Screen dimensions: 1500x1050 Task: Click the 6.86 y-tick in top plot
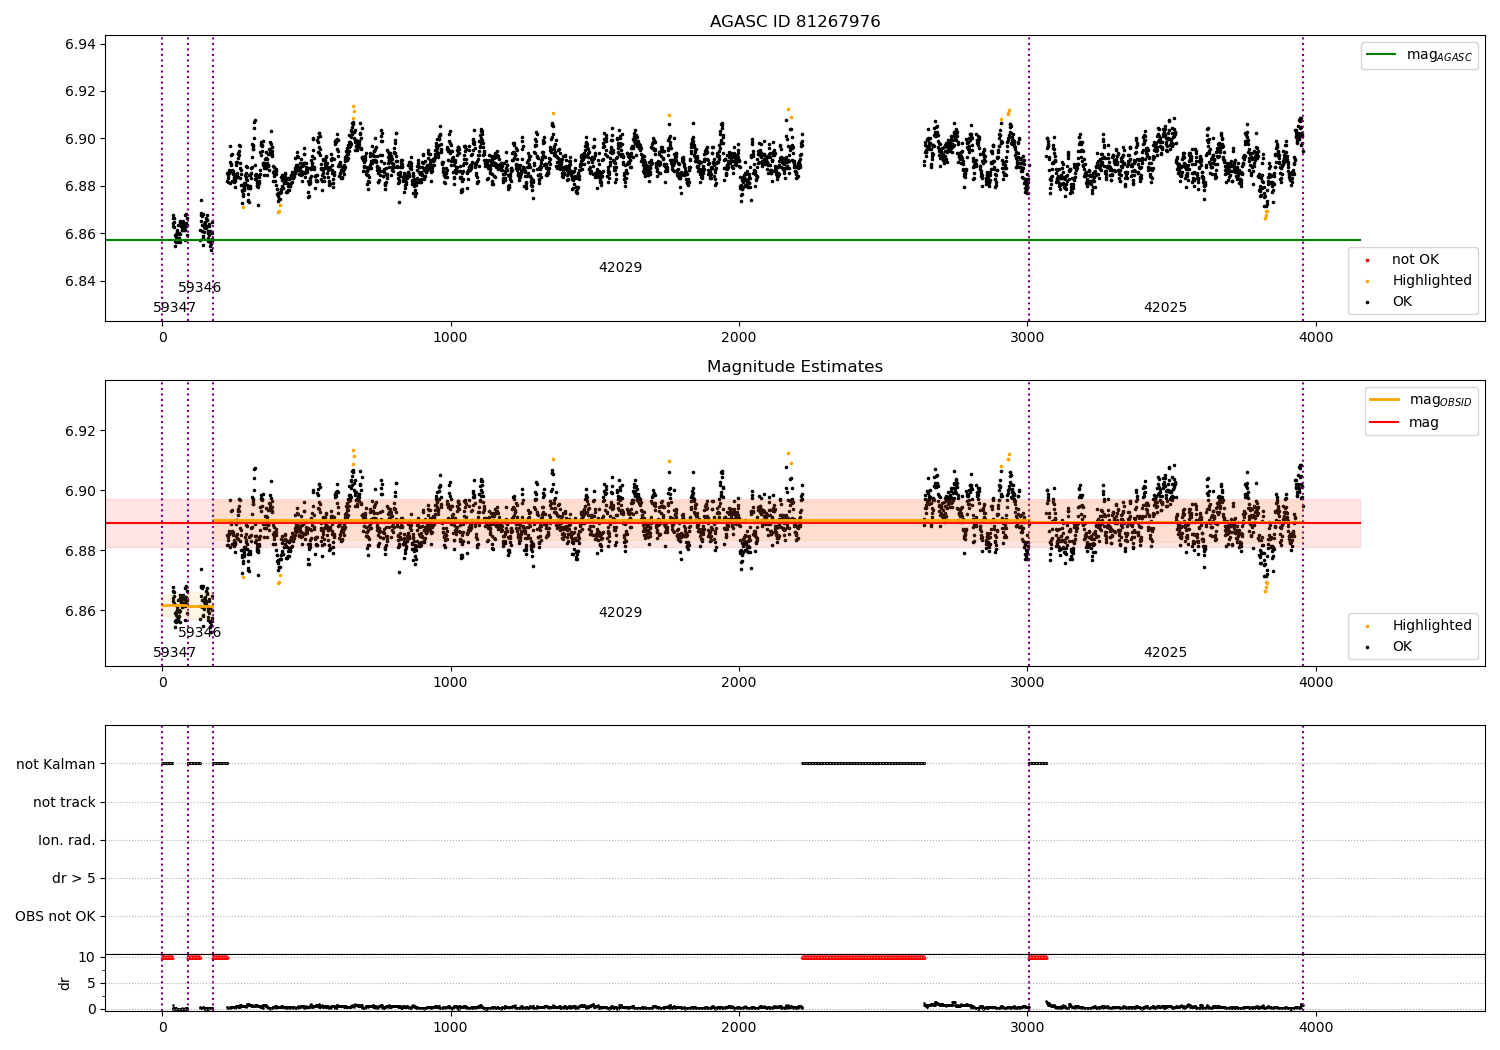(x=80, y=234)
